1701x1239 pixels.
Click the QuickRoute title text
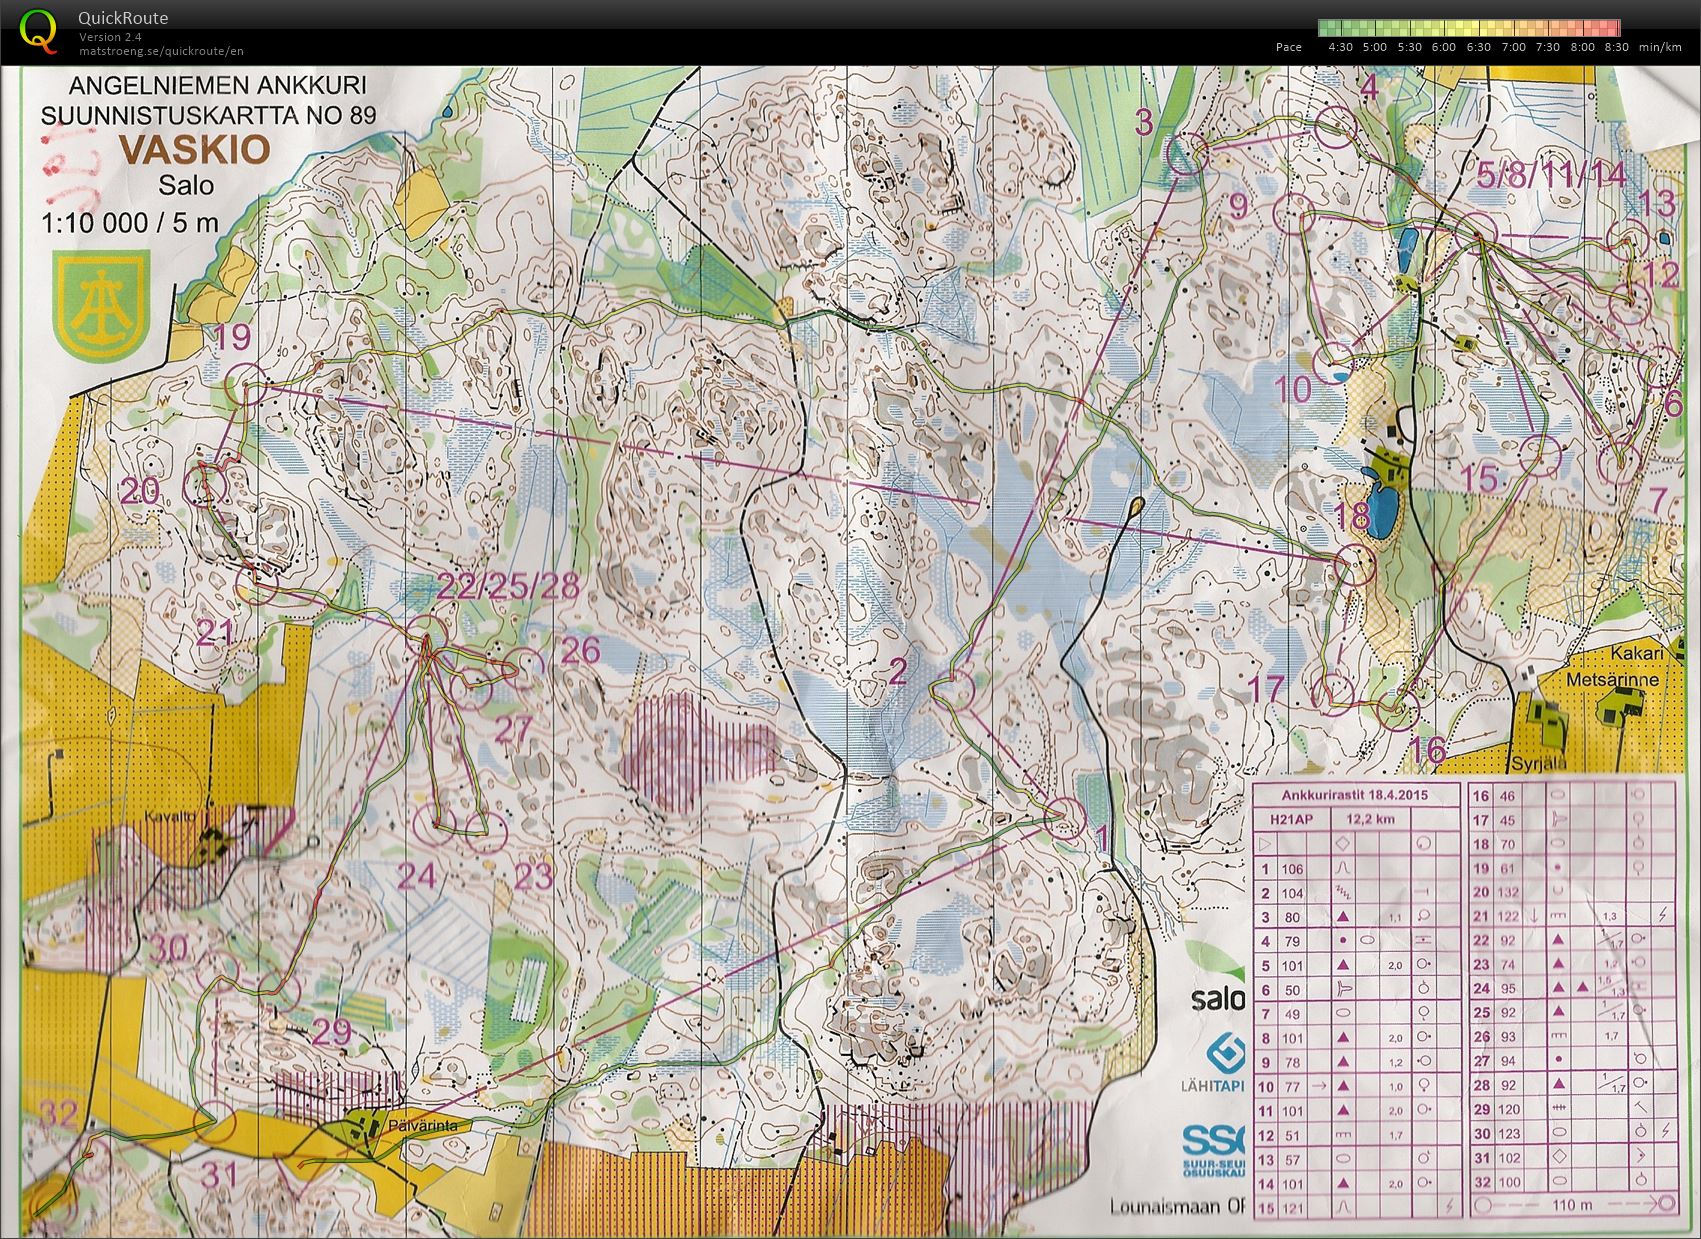point(123,18)
